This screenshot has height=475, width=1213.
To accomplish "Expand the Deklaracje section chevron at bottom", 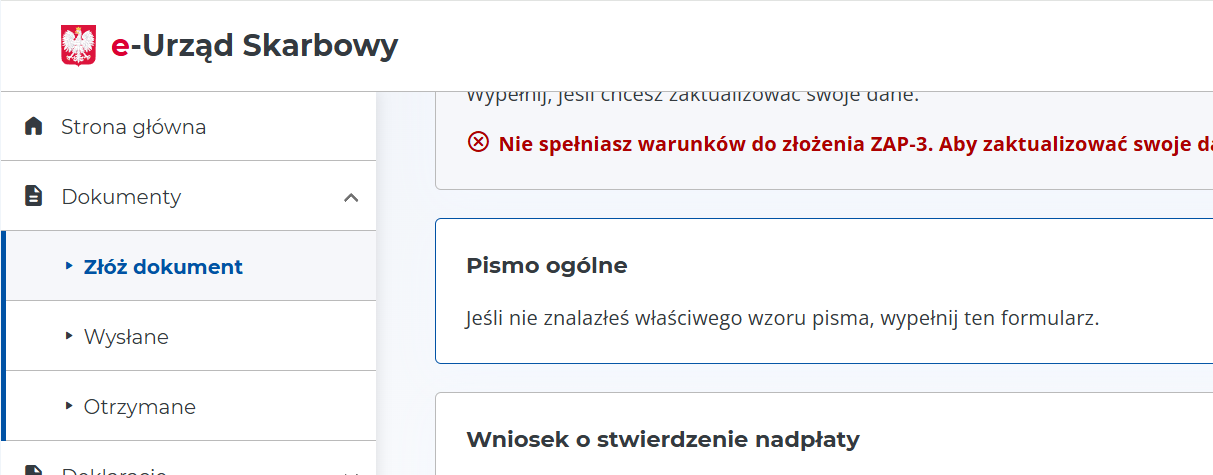I will click(351, 471).
